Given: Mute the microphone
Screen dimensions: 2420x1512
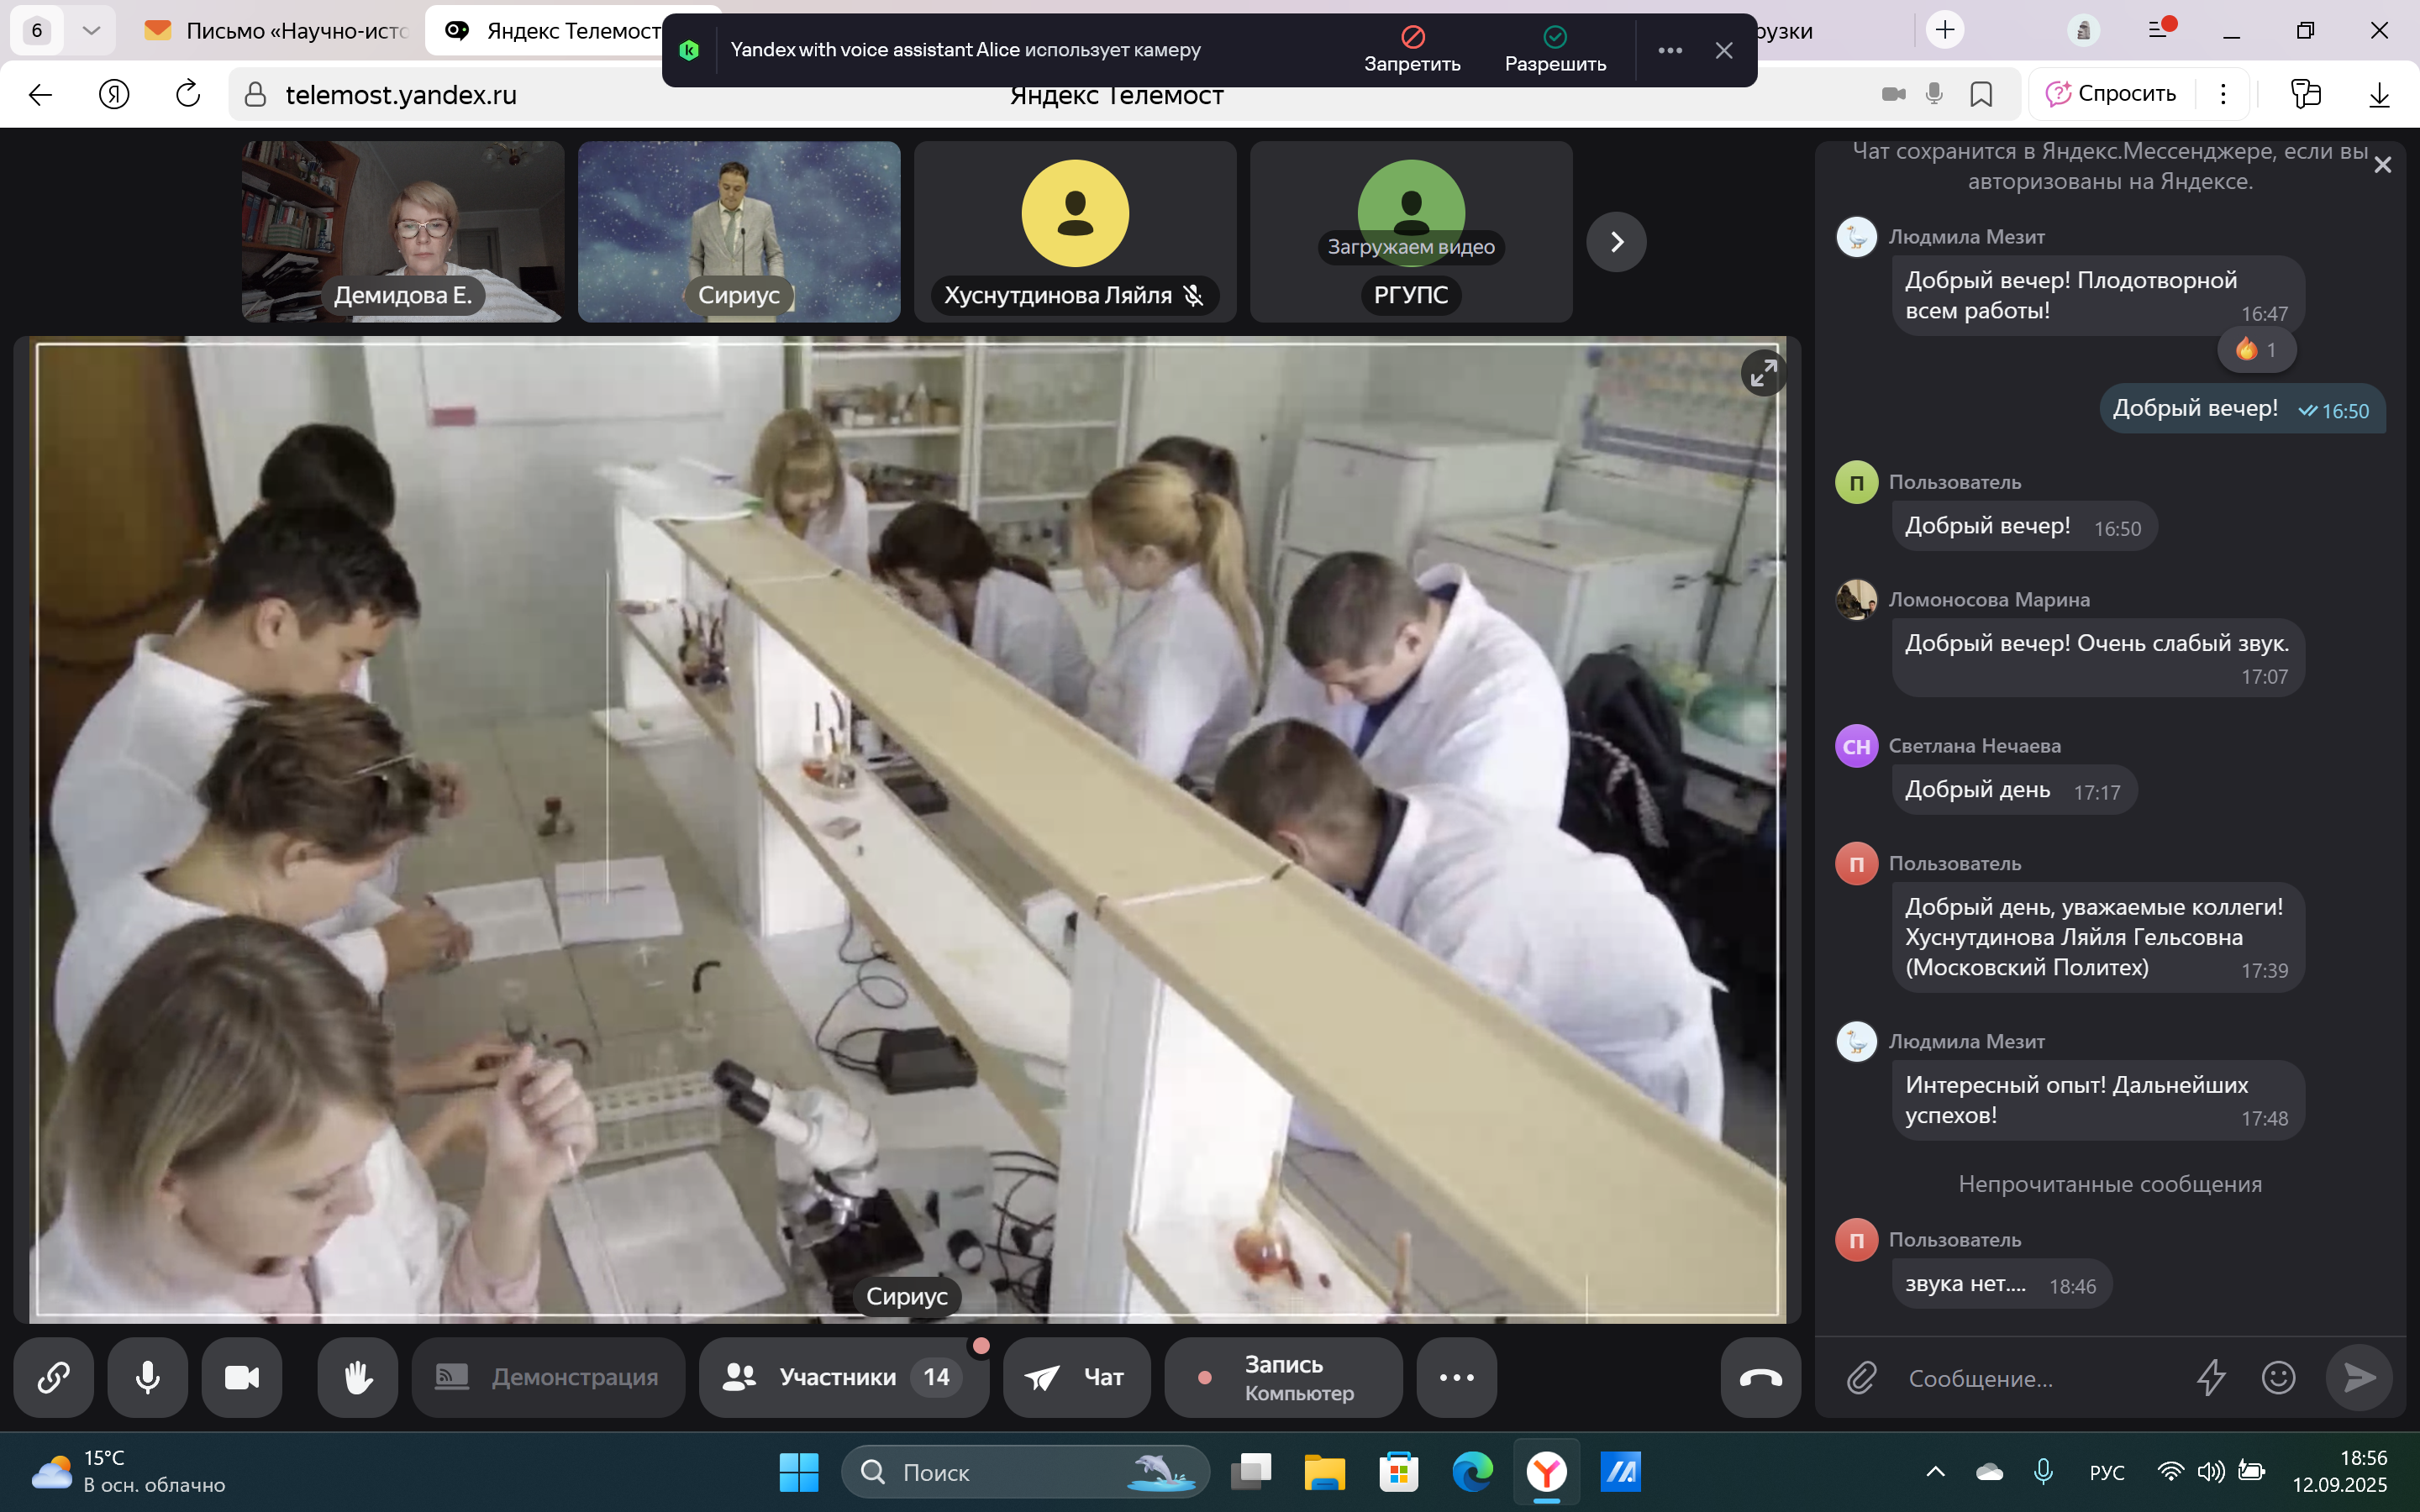Looking at the screenshot, I should pos(148,1377).
